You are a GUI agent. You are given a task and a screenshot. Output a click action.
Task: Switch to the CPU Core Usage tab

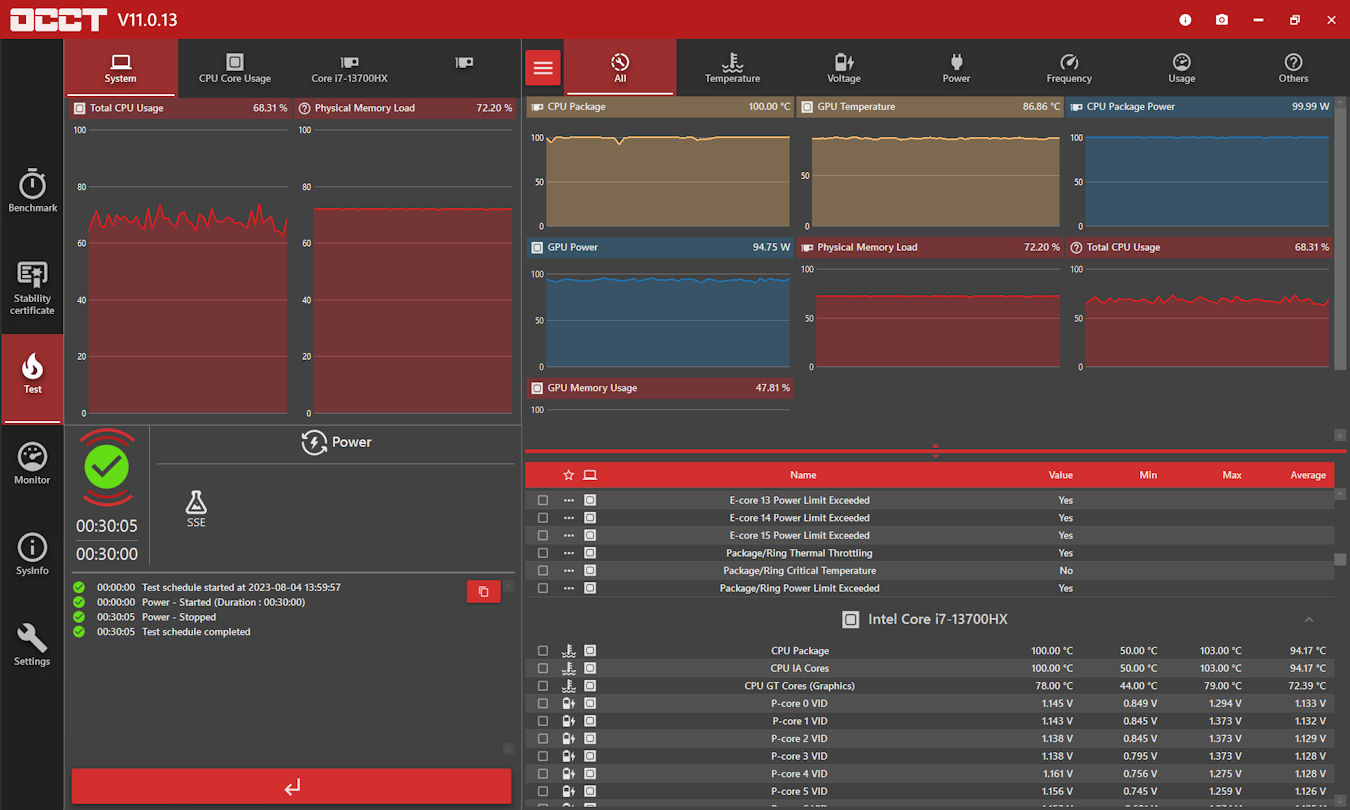[x=235, y=67]
